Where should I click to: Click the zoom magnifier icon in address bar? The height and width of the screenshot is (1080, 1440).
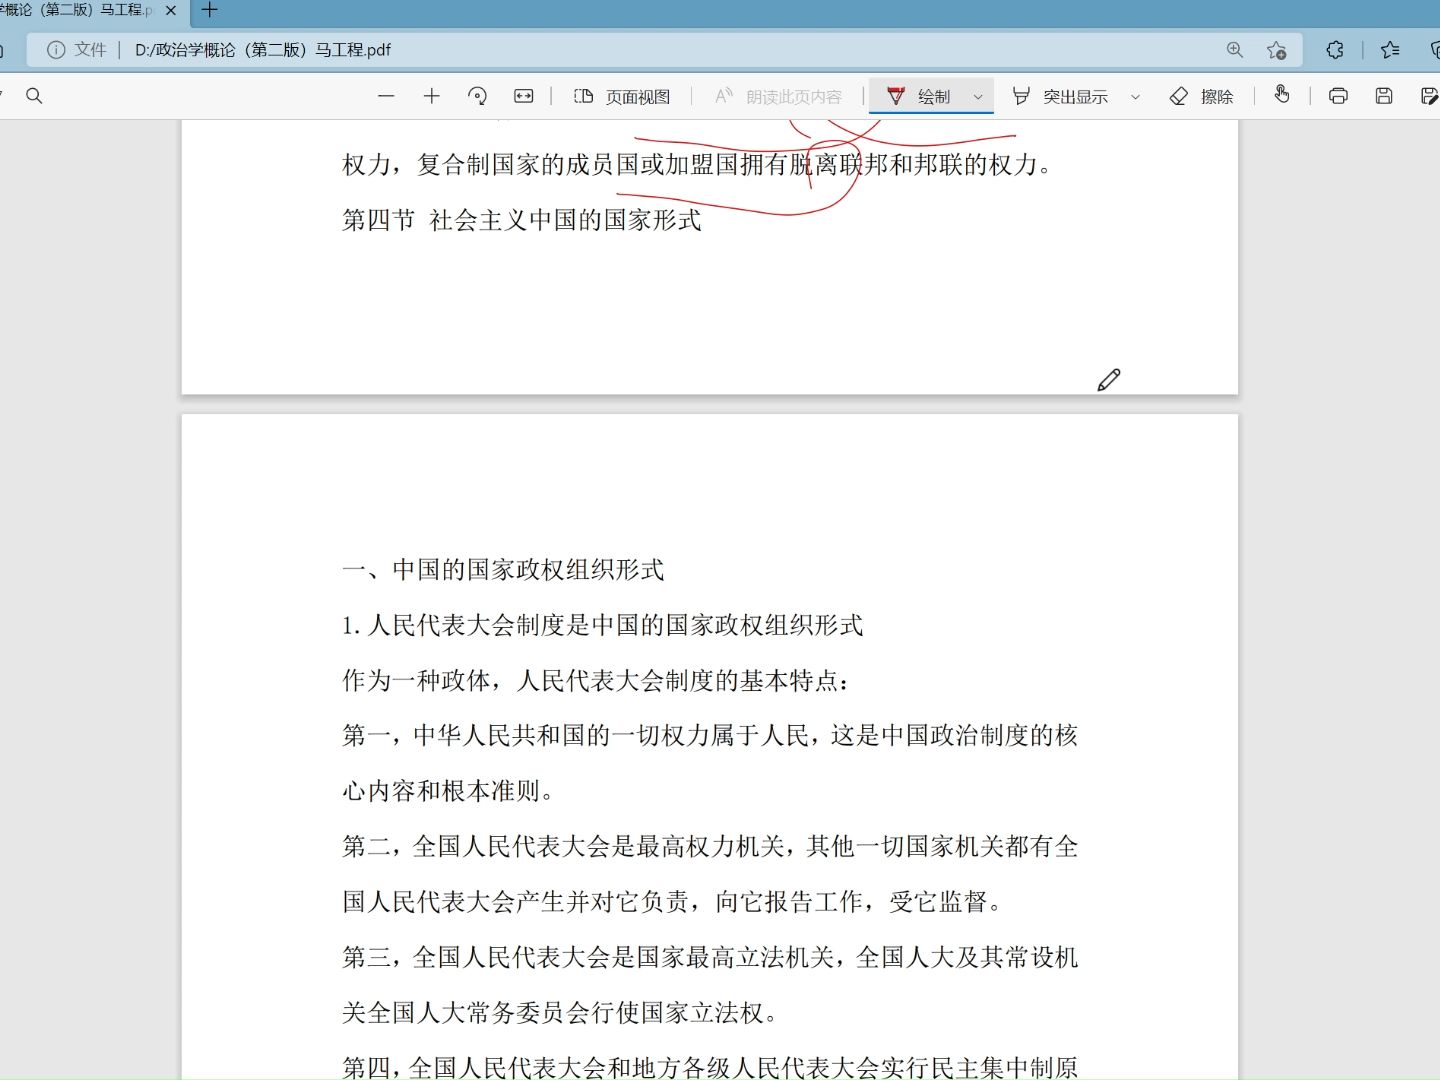(x=1235, y=50)
